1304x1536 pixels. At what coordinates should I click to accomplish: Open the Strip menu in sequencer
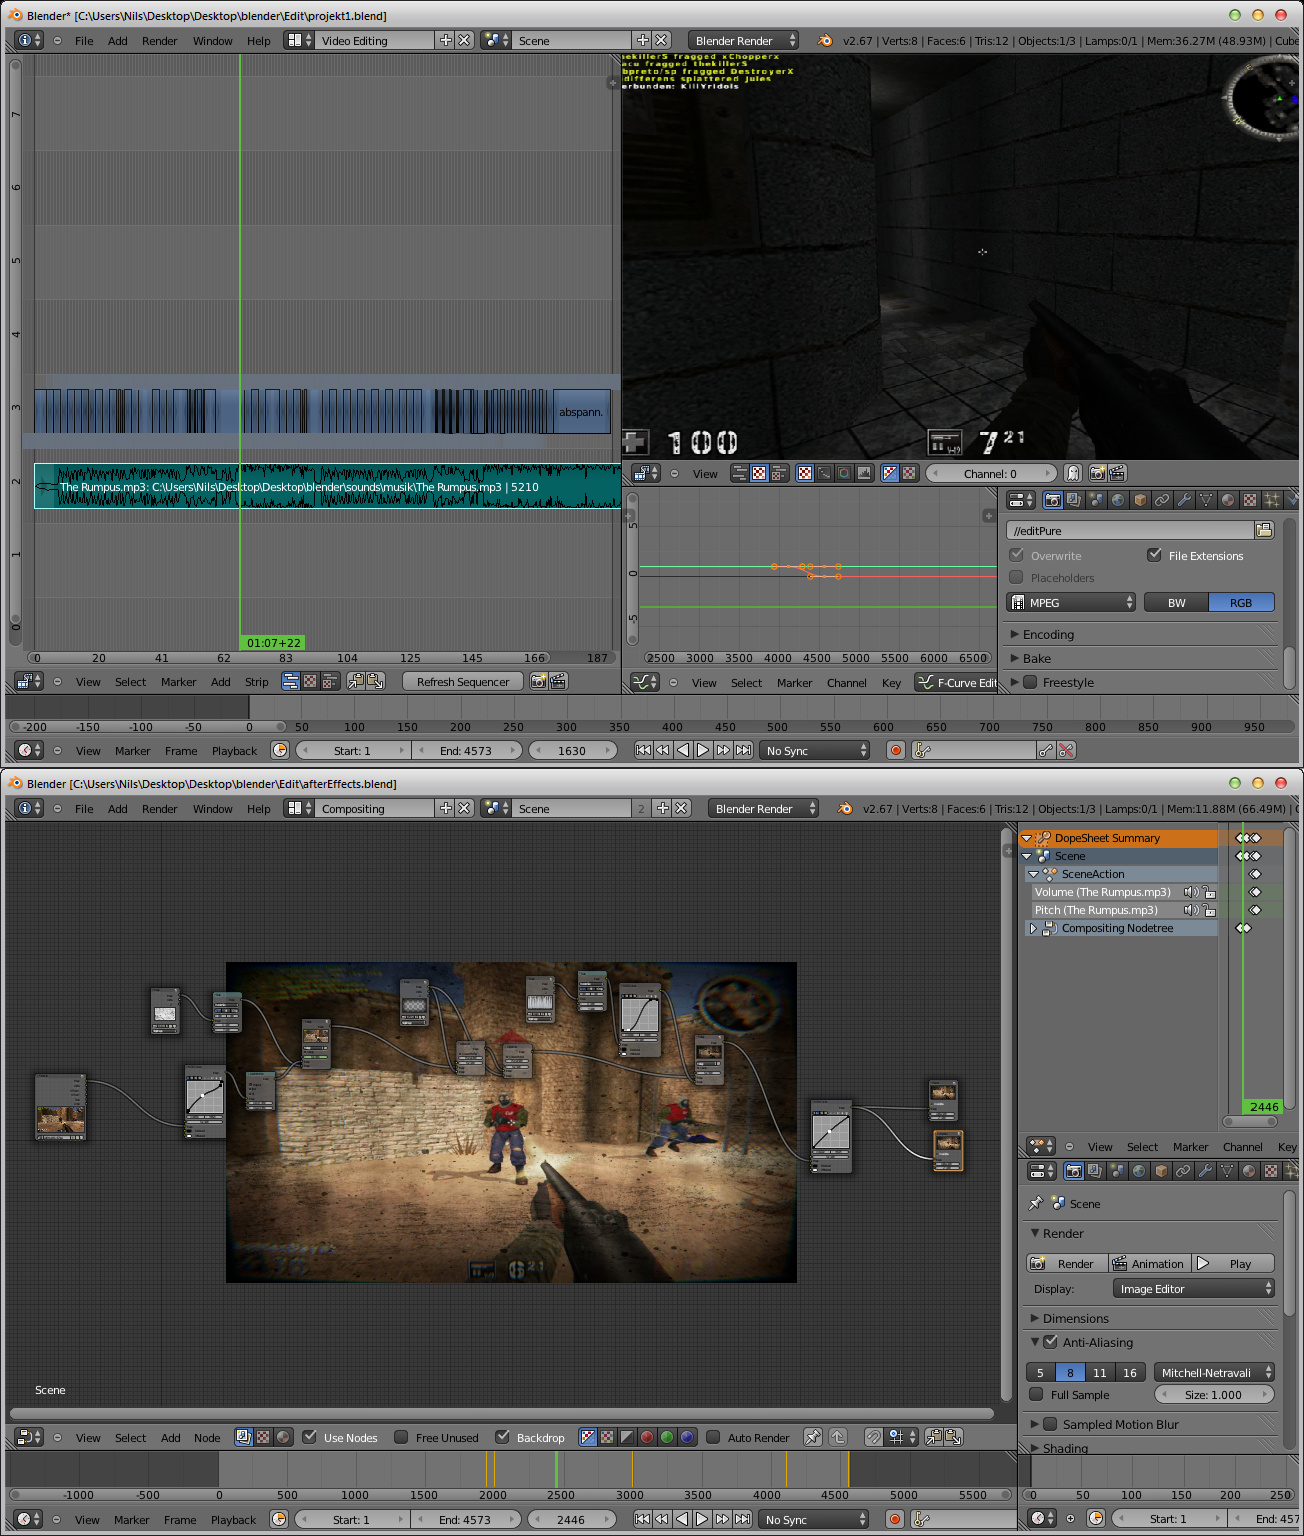point(257,682)
